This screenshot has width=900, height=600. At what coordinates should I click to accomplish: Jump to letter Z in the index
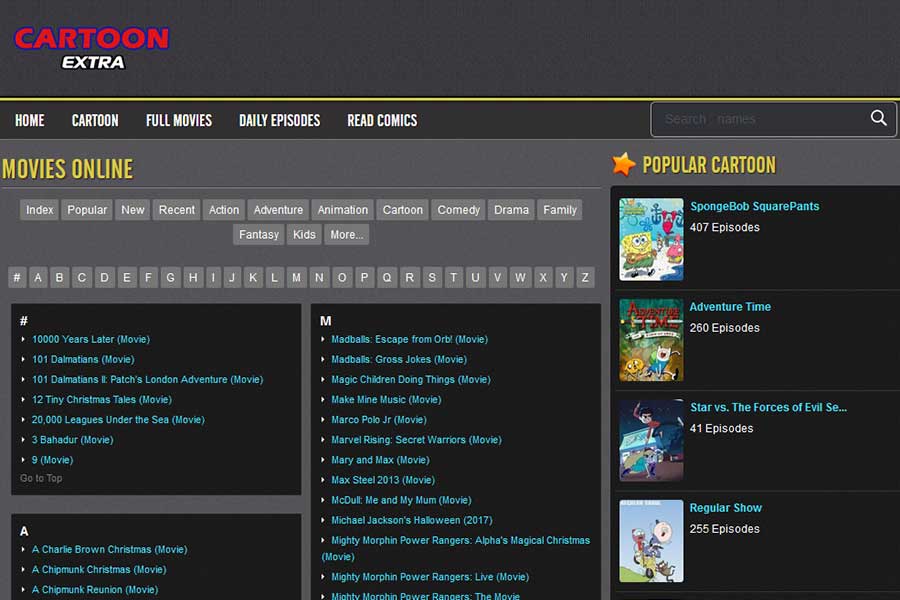click(x=585, y=278)
